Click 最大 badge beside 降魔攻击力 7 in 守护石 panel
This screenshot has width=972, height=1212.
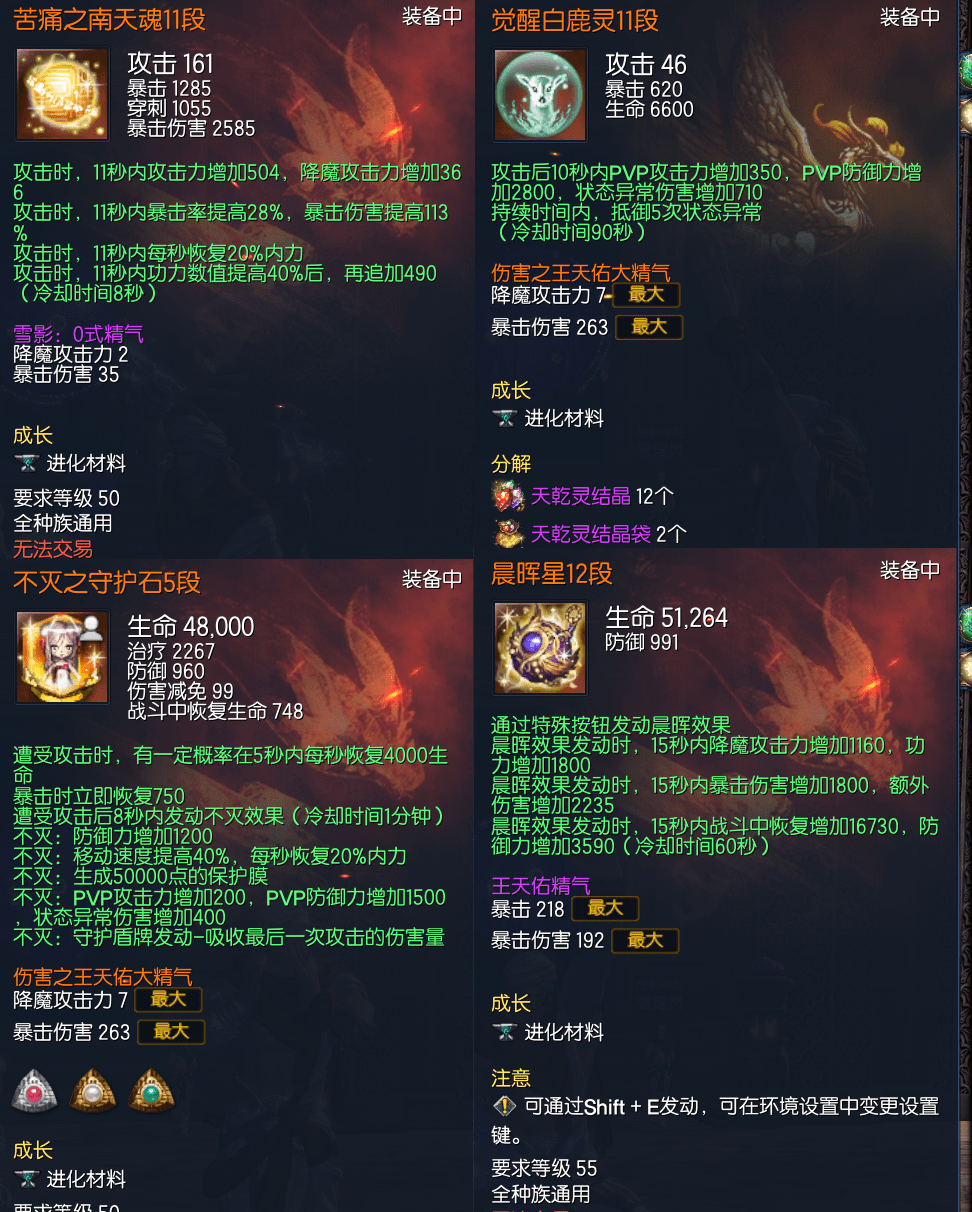(x=168, y=999)
